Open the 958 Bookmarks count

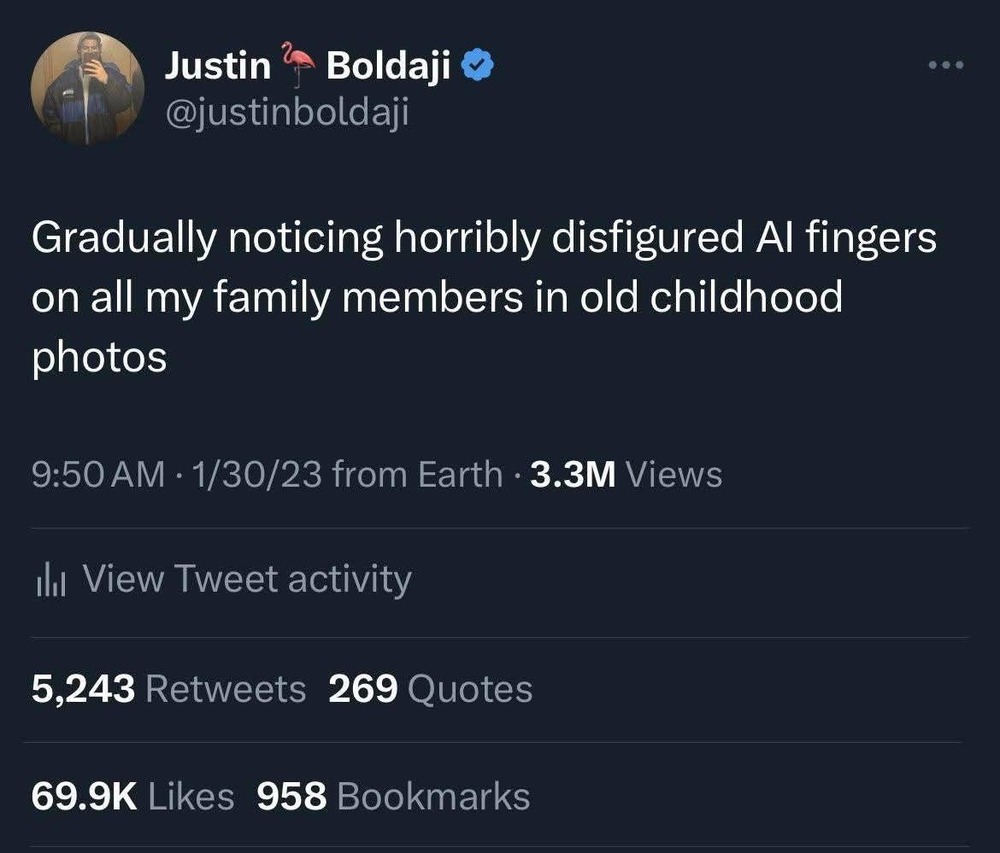pyautogui.click(x=393, y=796)
